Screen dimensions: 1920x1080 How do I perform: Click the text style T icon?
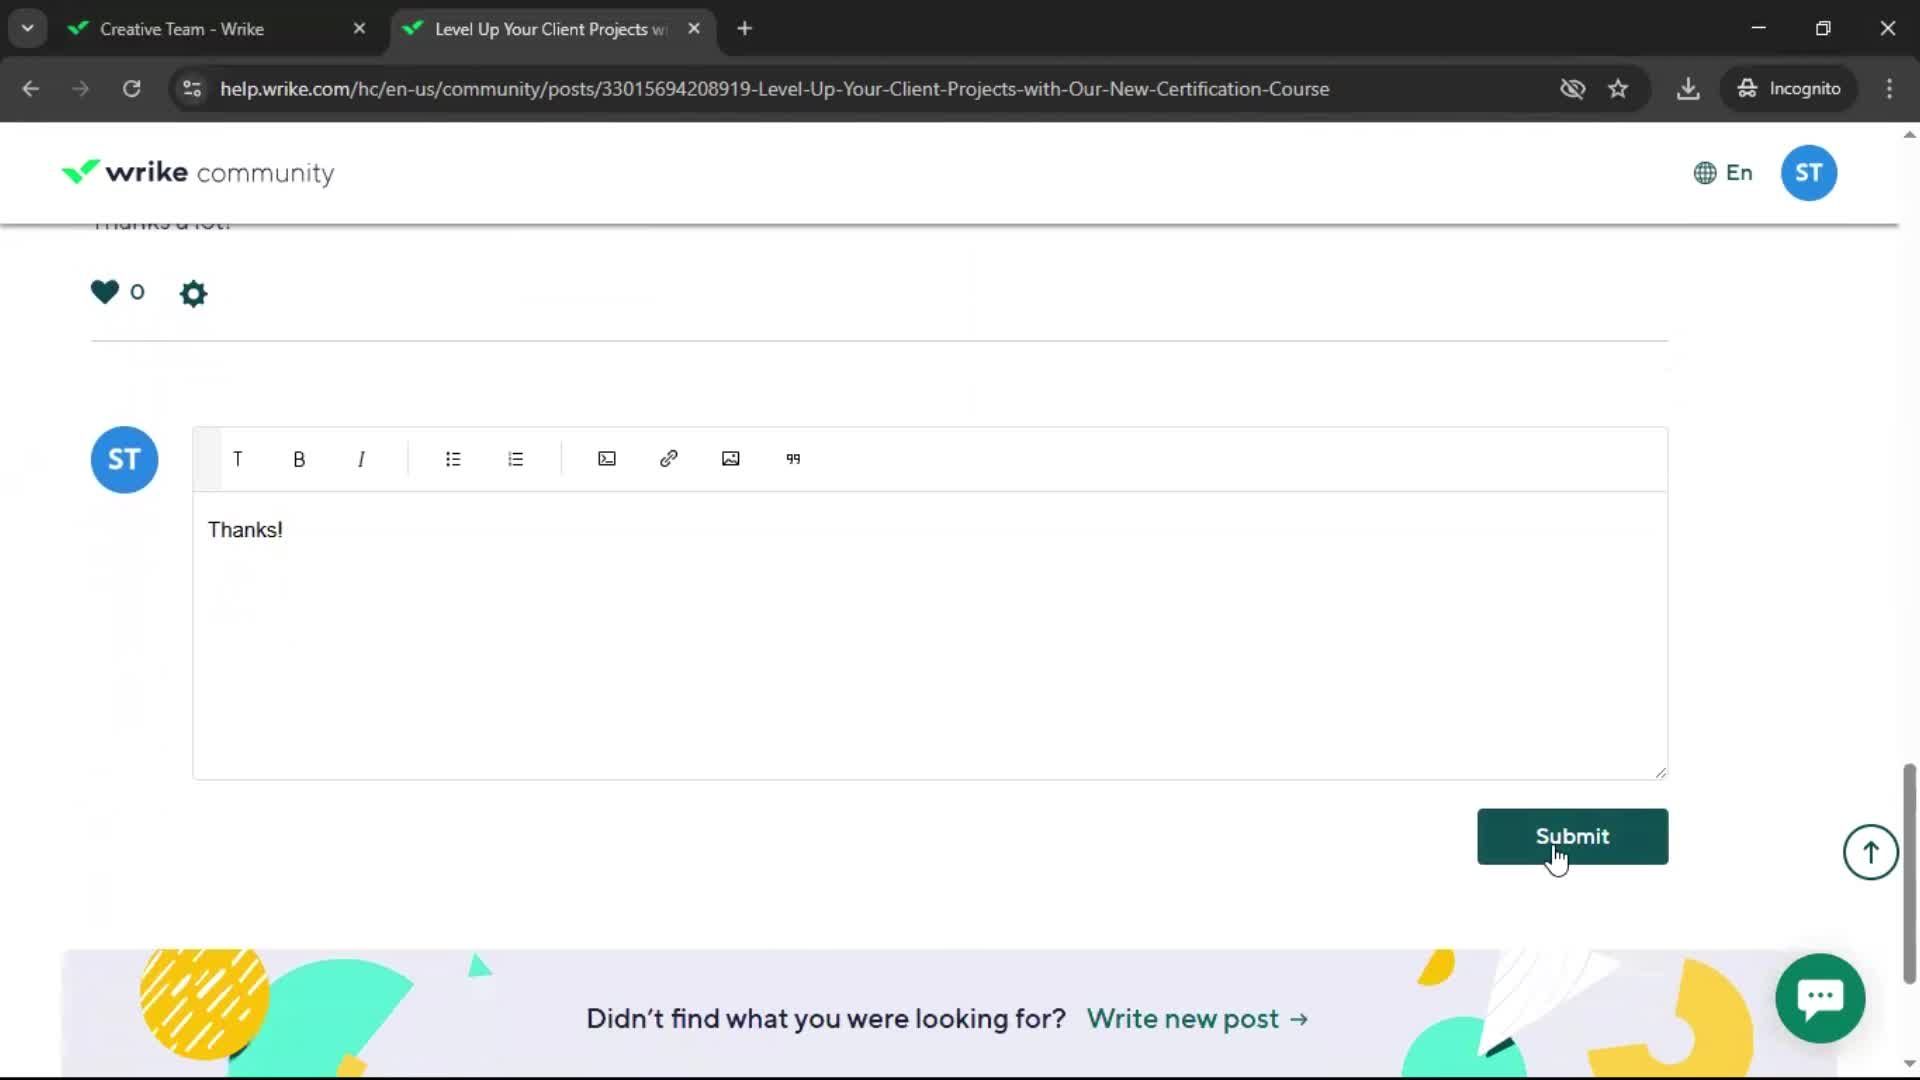click(237, 459)
